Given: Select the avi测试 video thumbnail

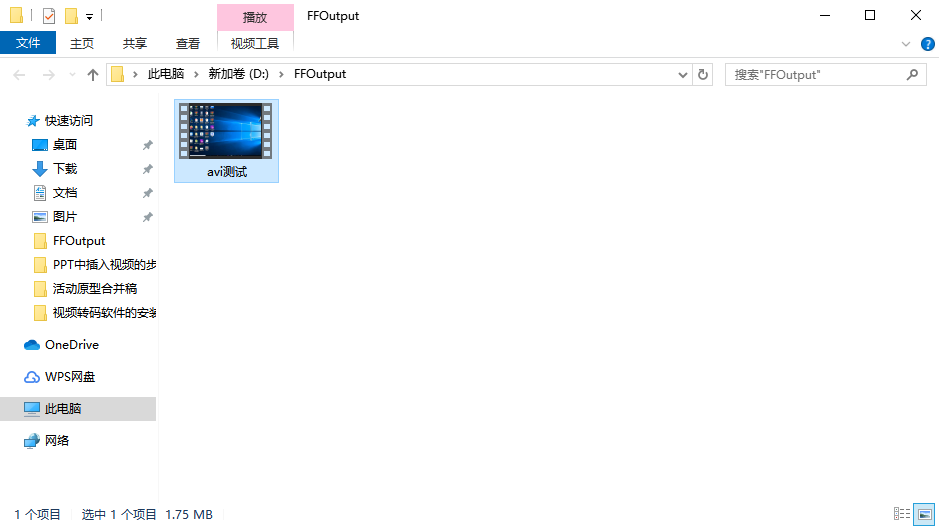Looking at the screenshot, I should click(x=226, y=140).
